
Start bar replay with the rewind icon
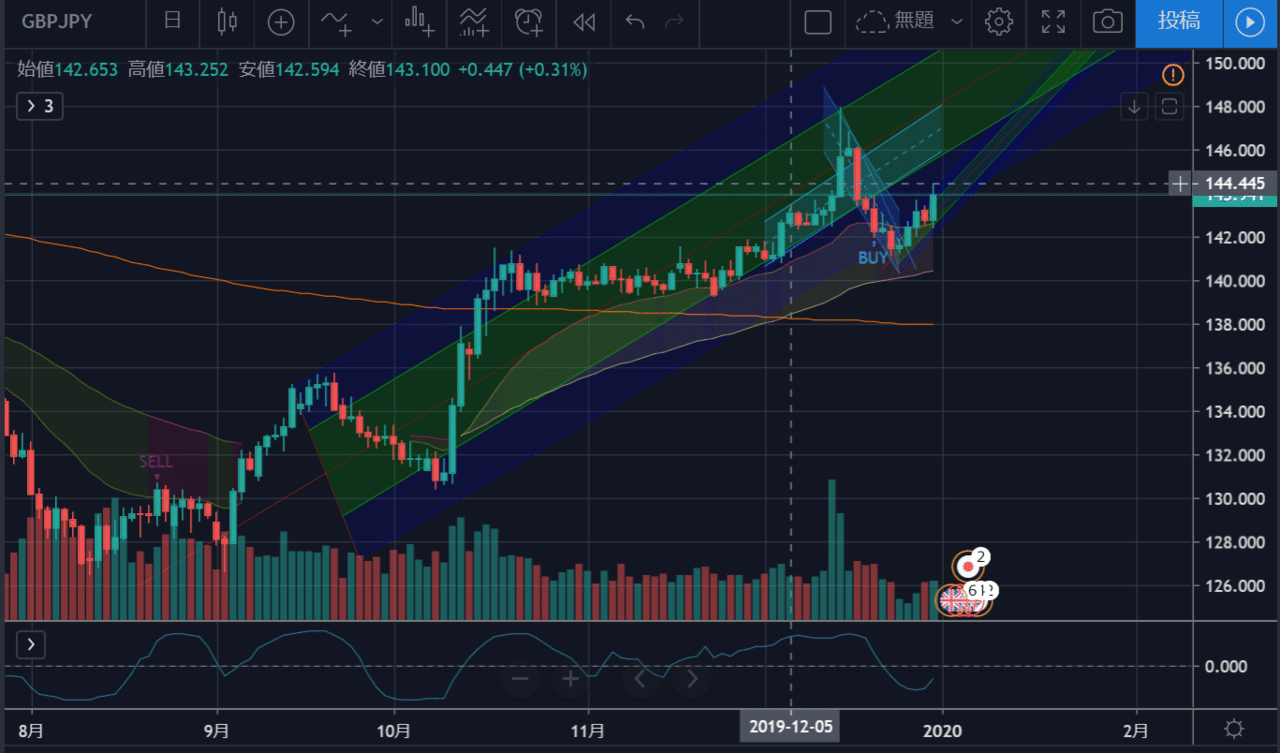[585, 21]
